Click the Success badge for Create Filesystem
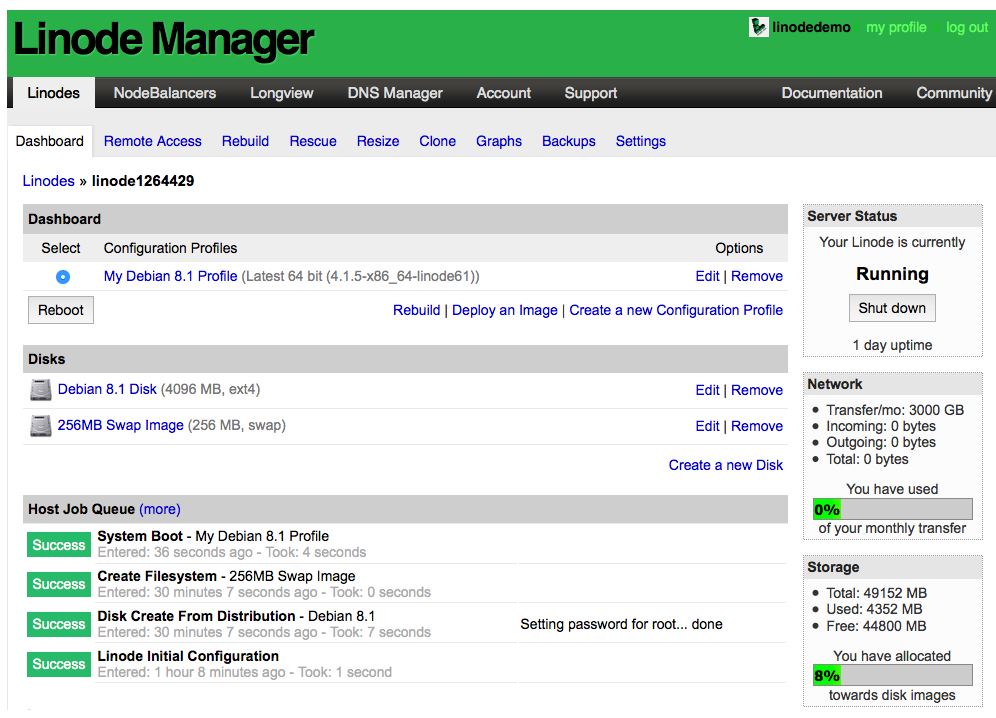Viewport: 996px width, 718px height. pos(58,584)
